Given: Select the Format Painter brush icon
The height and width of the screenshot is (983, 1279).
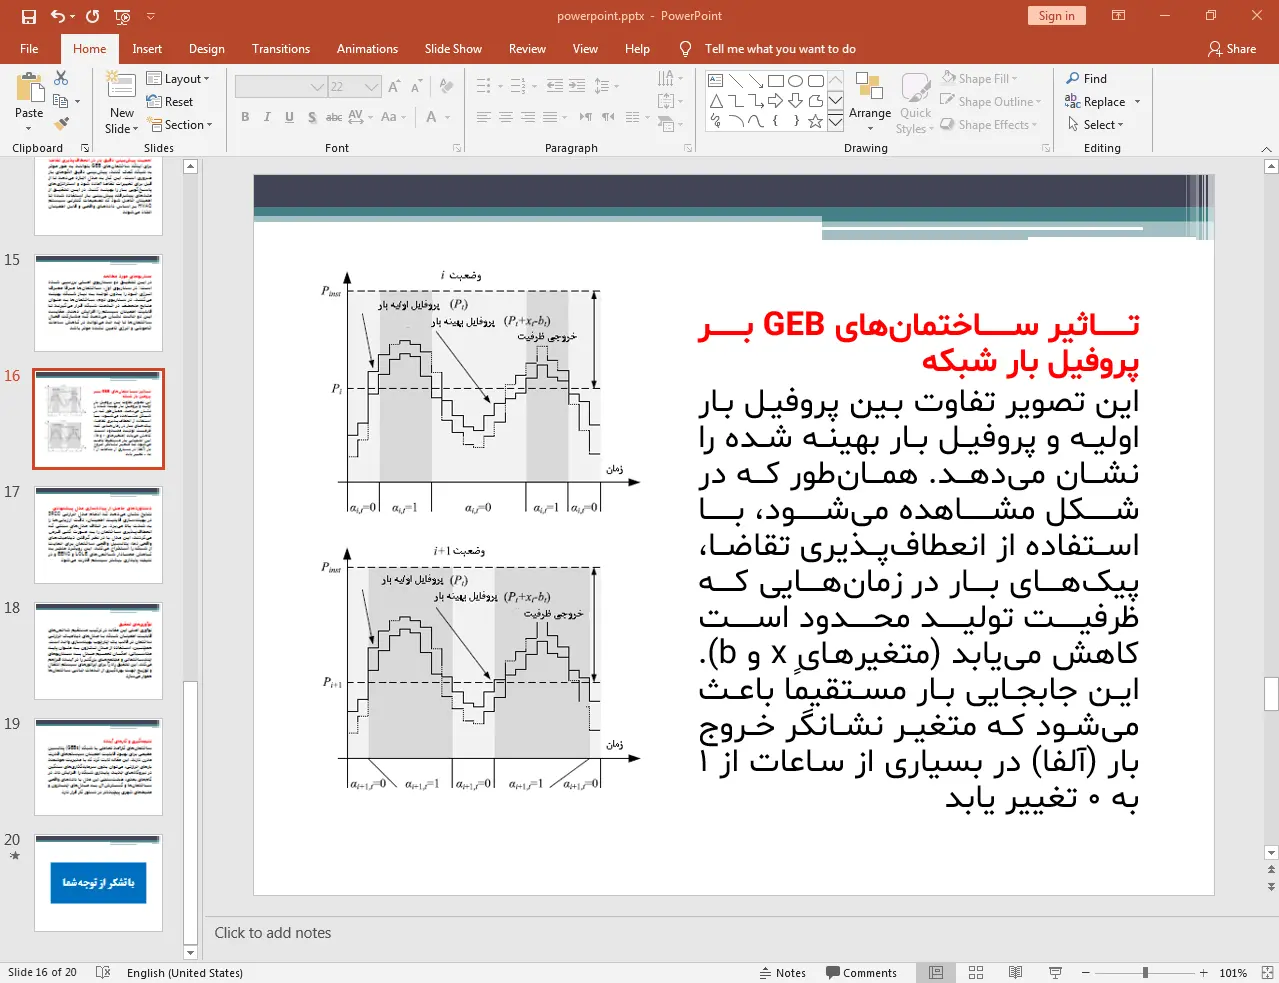Looking at the screenshot, I should 61,124.
